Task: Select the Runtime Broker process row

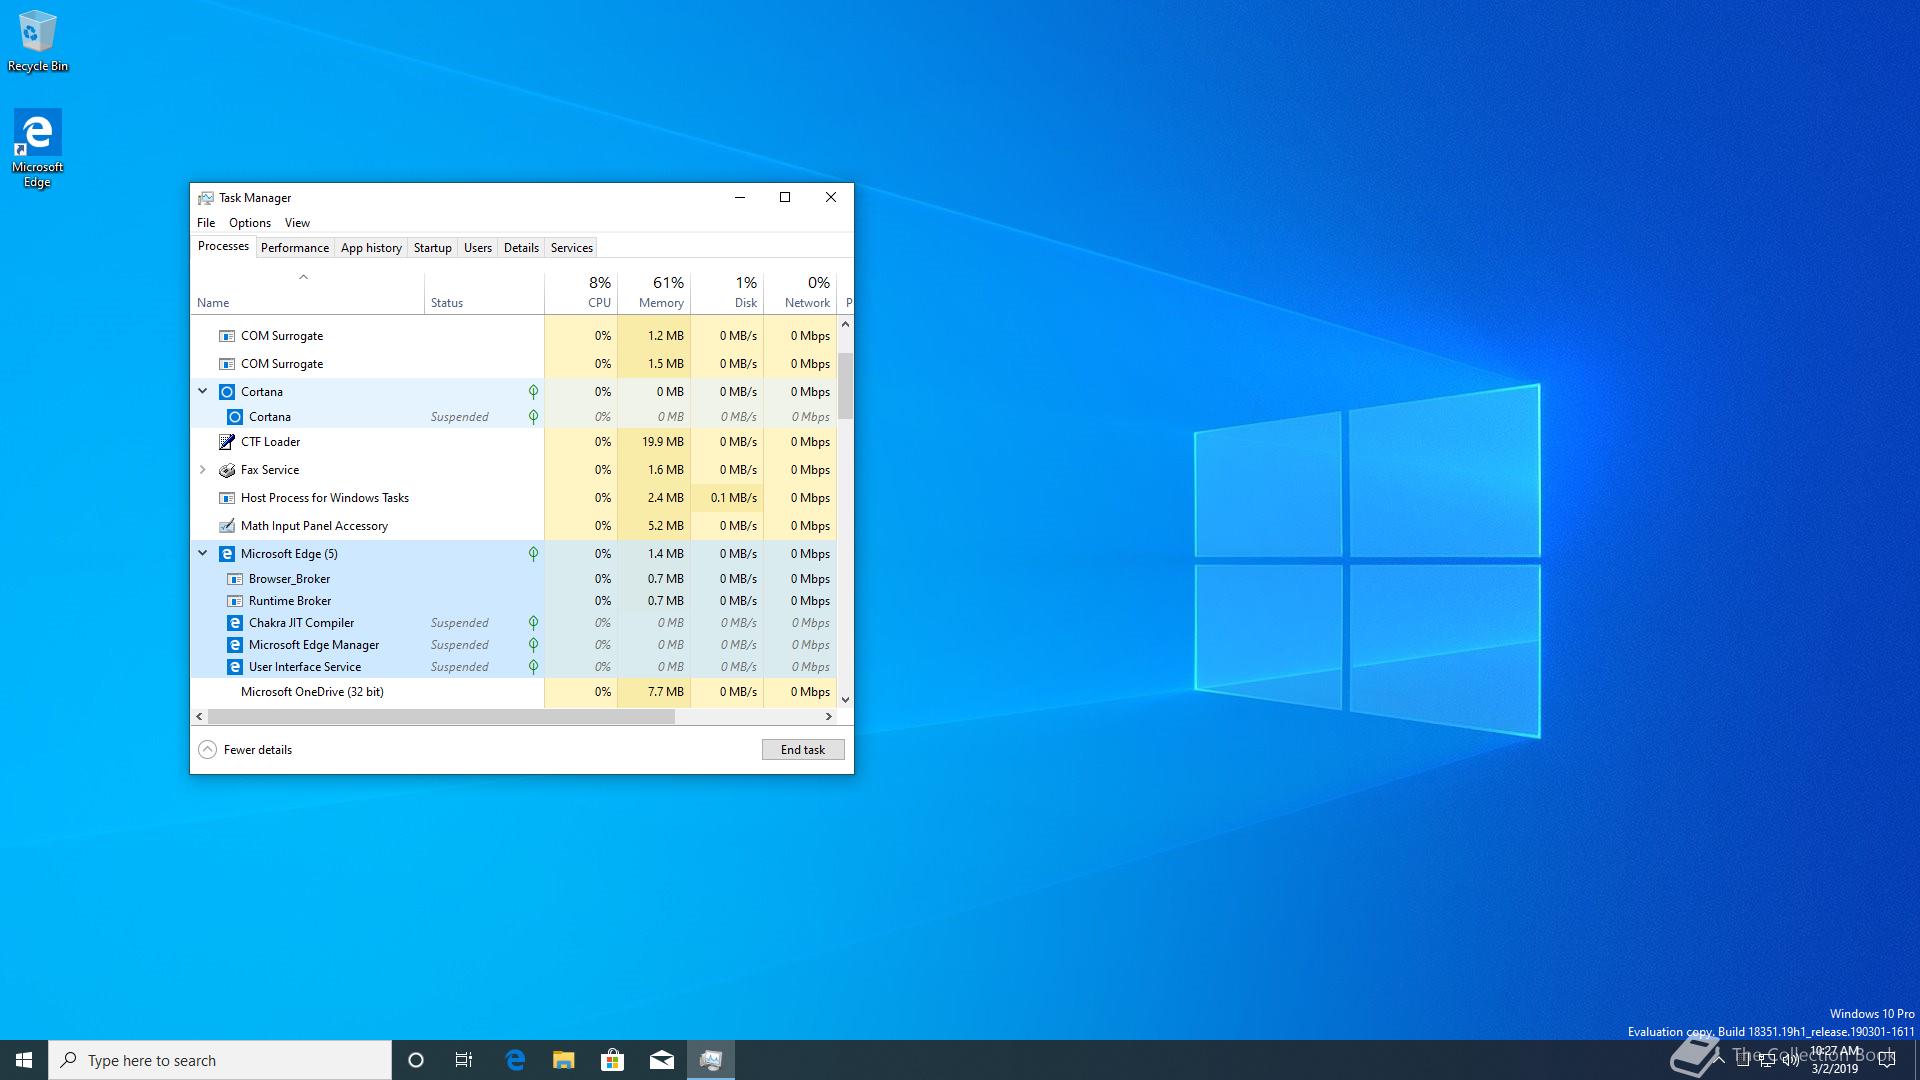Action: click(x=514, y=601)
